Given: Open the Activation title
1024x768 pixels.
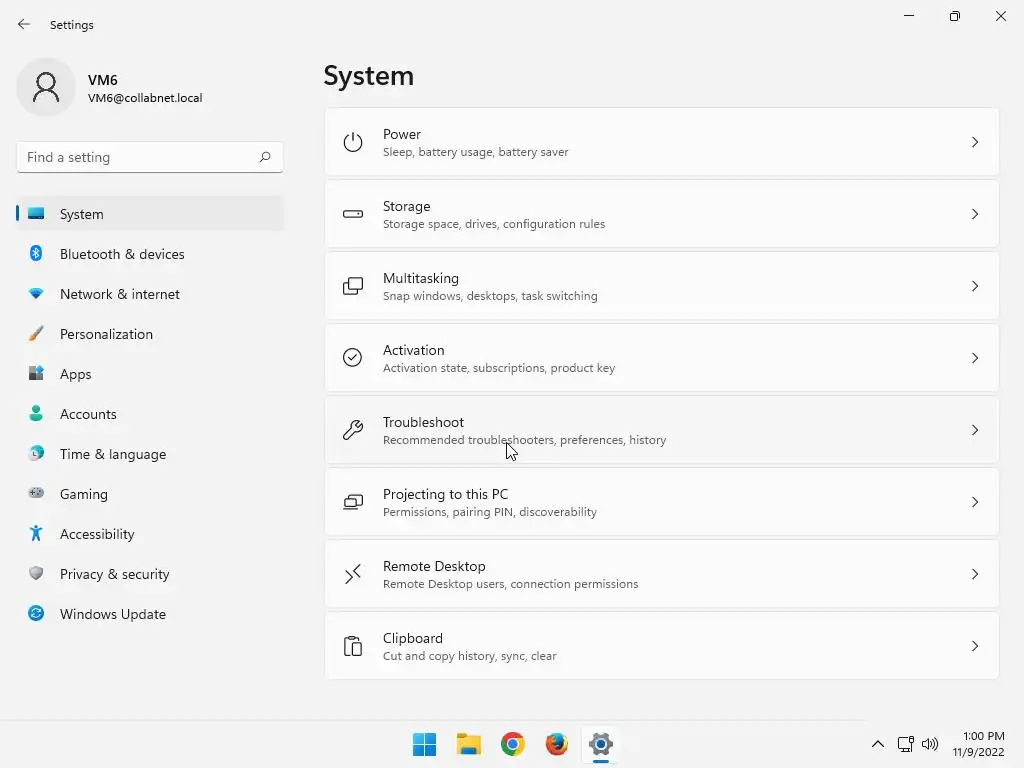Looking at the screenshot, I should [x=413, y=350].
